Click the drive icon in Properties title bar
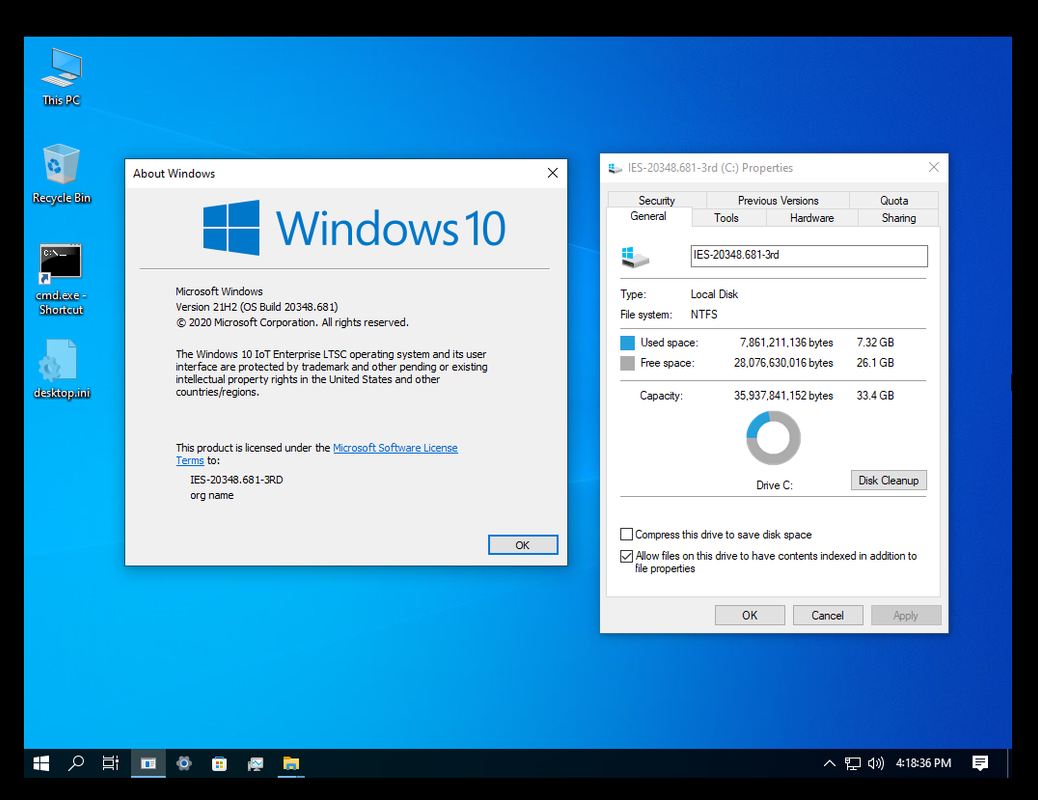This screenshot has height=800, width=1038. click(615, 168)
